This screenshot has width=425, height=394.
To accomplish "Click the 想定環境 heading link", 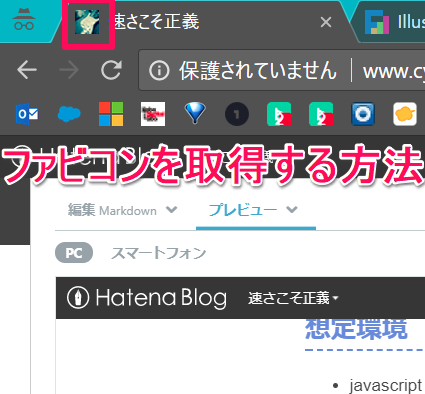I will (x=356, y=329).
